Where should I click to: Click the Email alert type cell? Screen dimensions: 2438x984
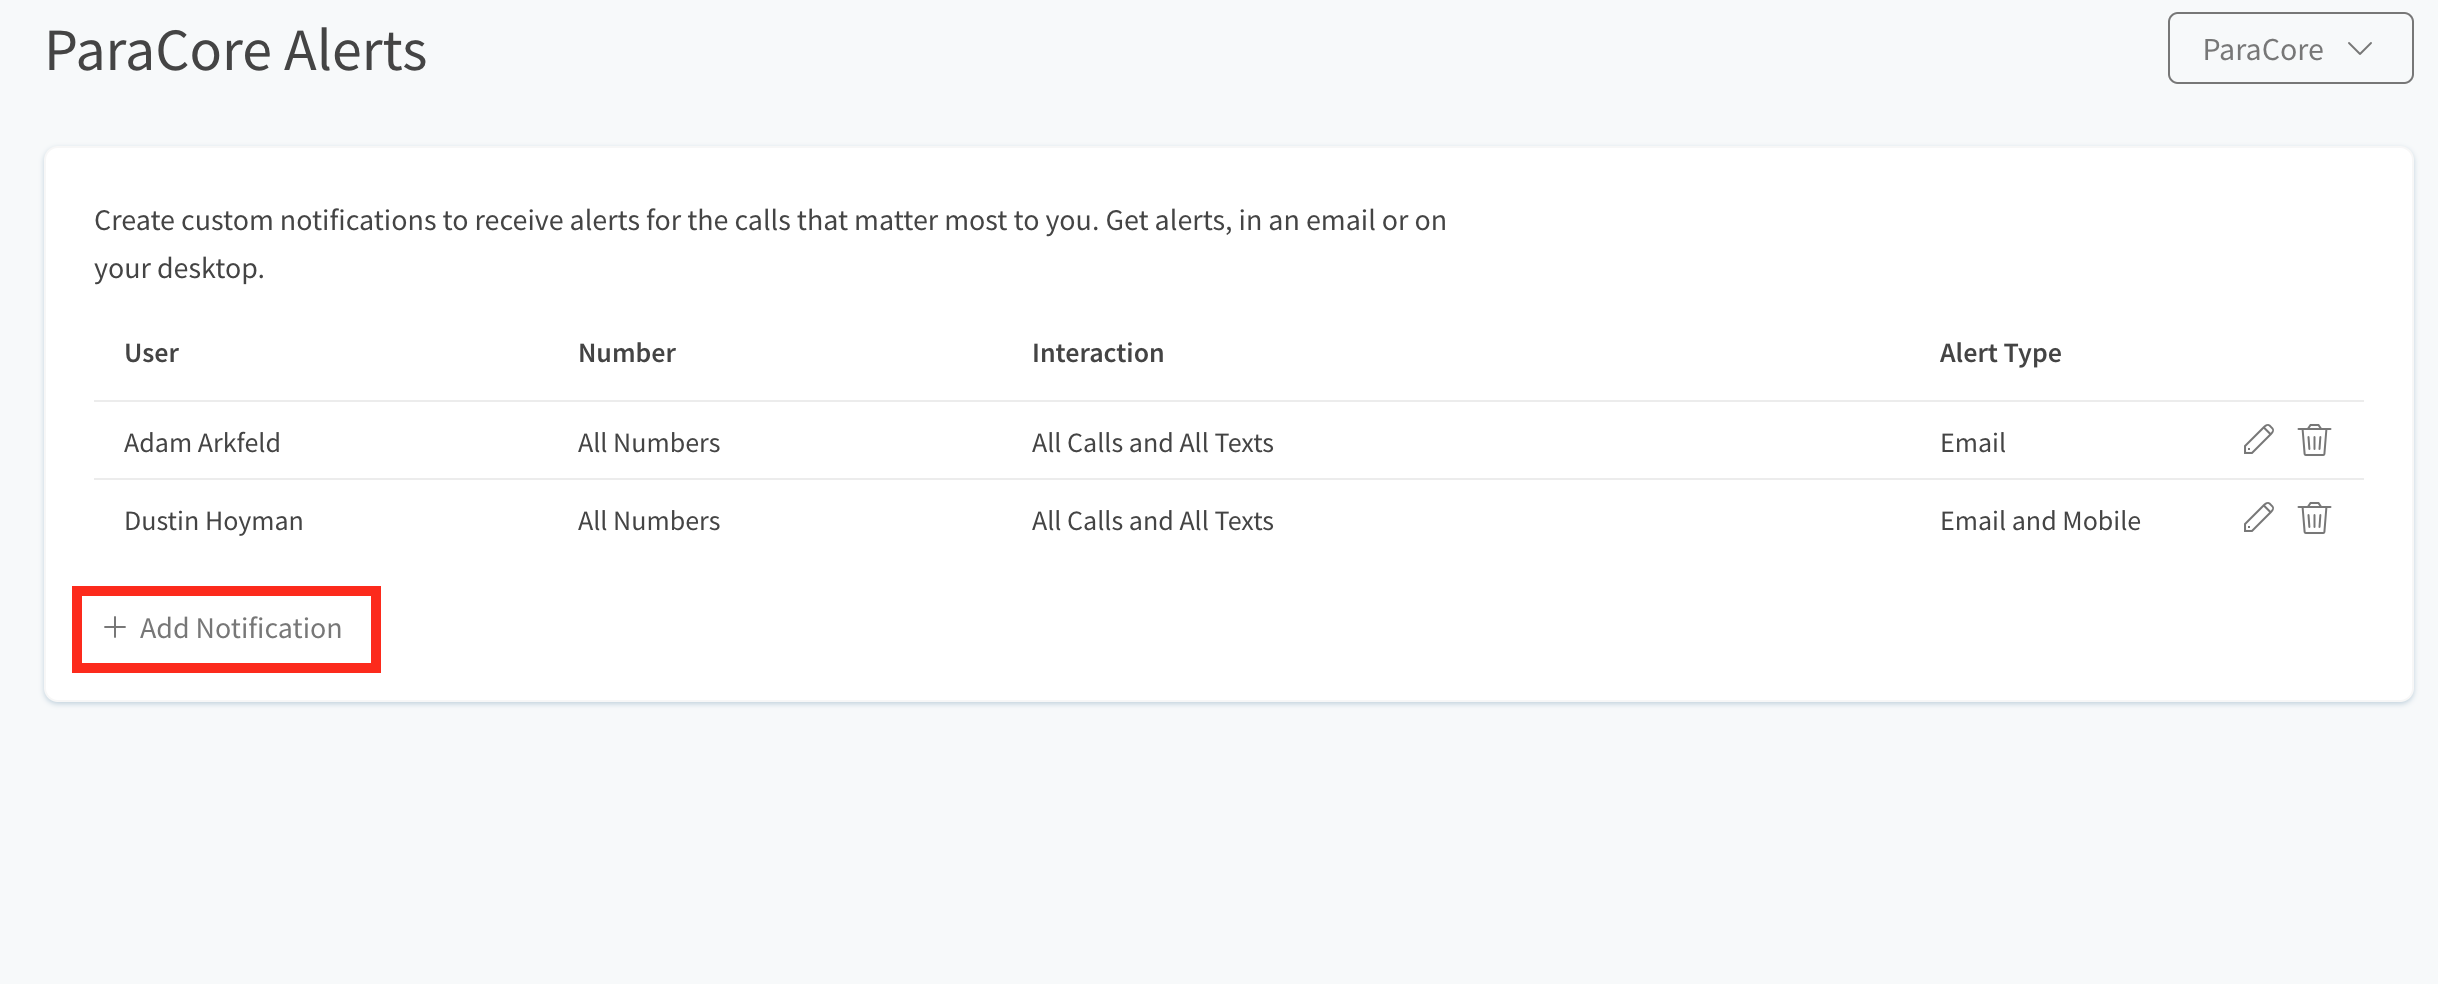tap(1973, 443)
